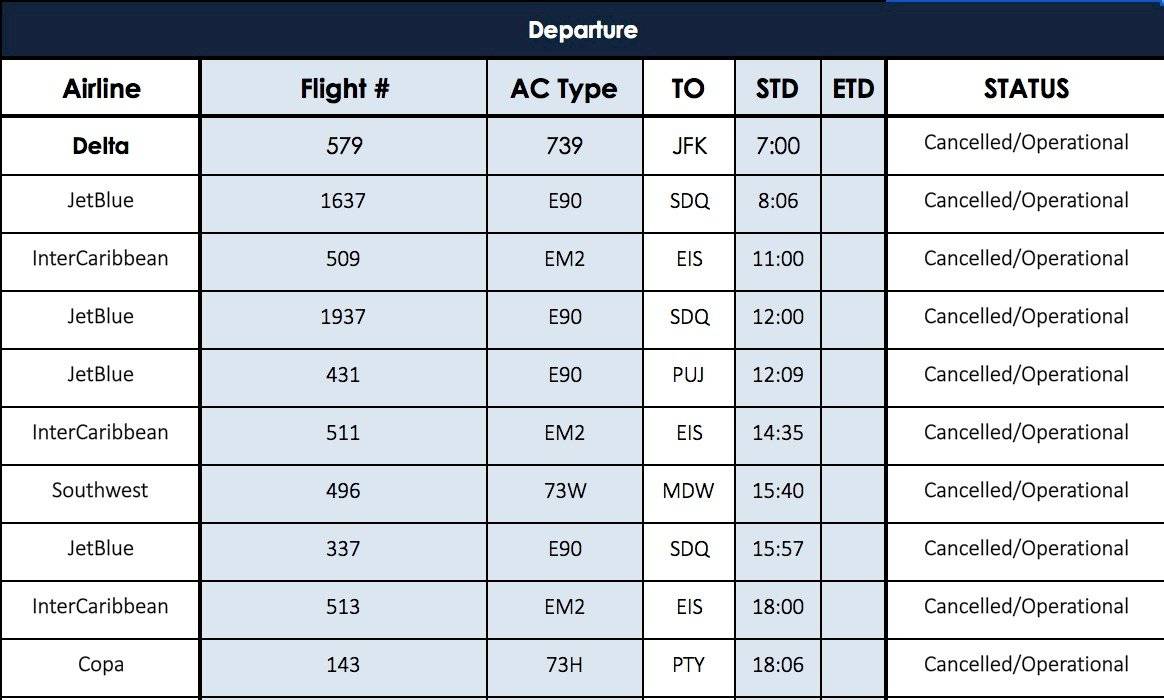Select the 73H aircraft type cell
This screenshot has width=1164, height=700.
click(x=565, y=667)
